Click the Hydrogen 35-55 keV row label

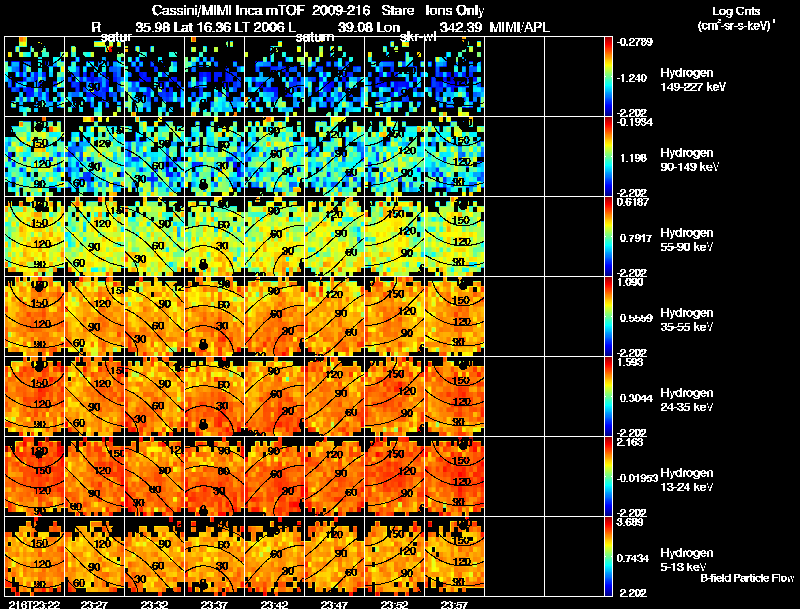(687, 320)
